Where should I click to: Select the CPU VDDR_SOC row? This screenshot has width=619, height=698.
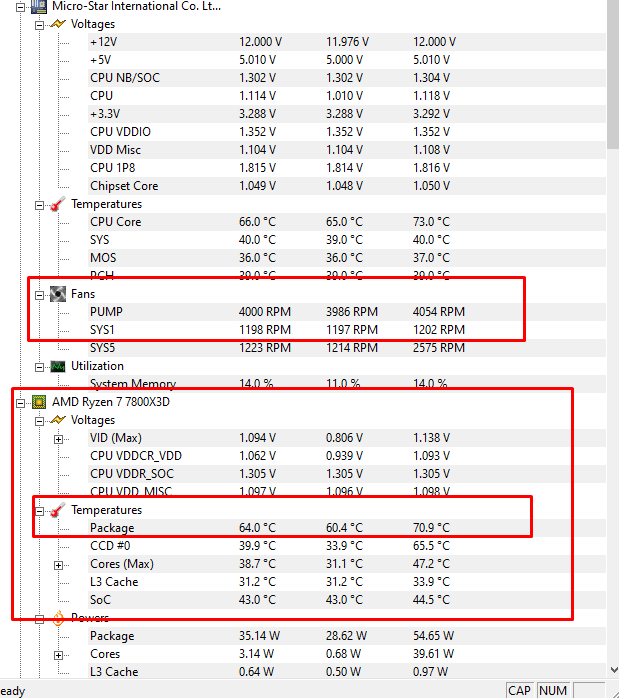tap(347, 474)
